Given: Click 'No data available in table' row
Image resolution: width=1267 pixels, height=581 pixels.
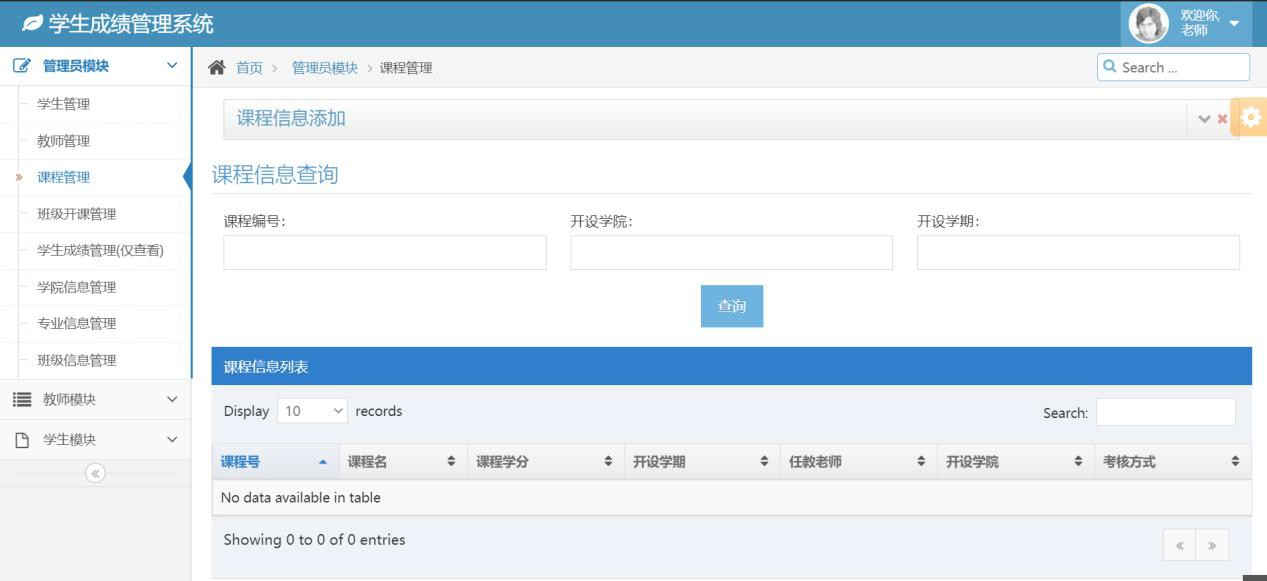Looking at the screenshot, I should 731,498.
